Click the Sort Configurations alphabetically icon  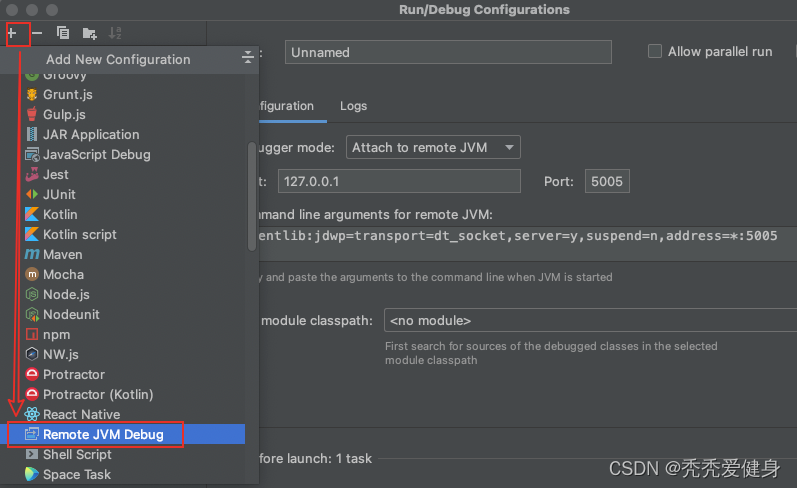(x=114, y=33)
